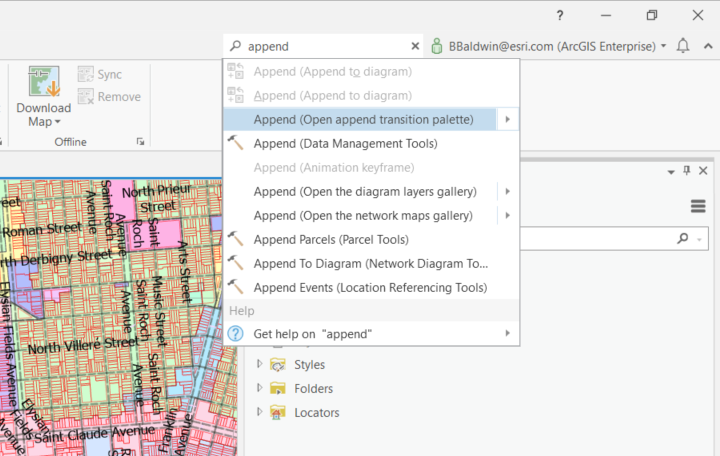Click the Remove button
This screenshot has width=720, height=456.
coord(109,97)
